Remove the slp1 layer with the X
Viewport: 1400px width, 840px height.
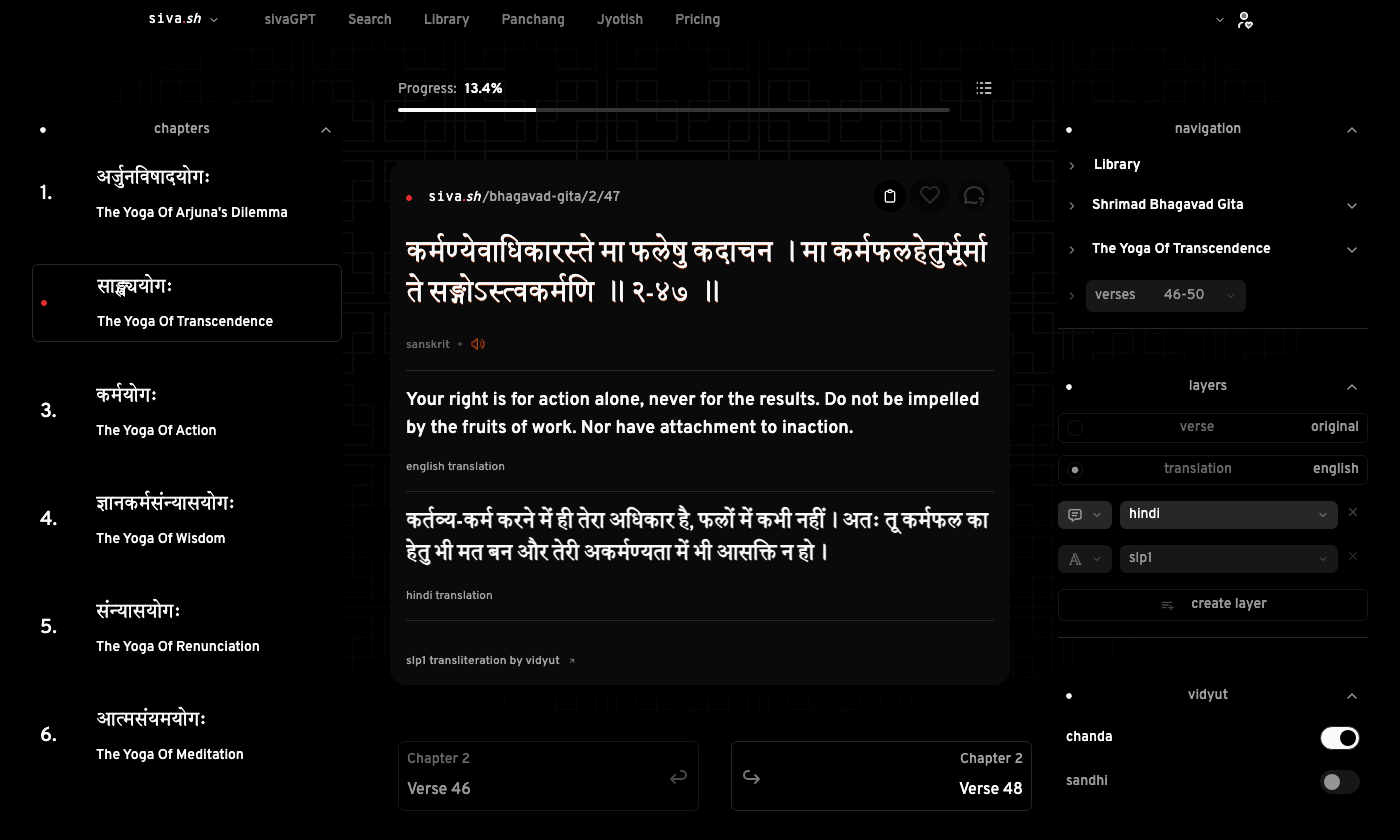click(1353, 557)
